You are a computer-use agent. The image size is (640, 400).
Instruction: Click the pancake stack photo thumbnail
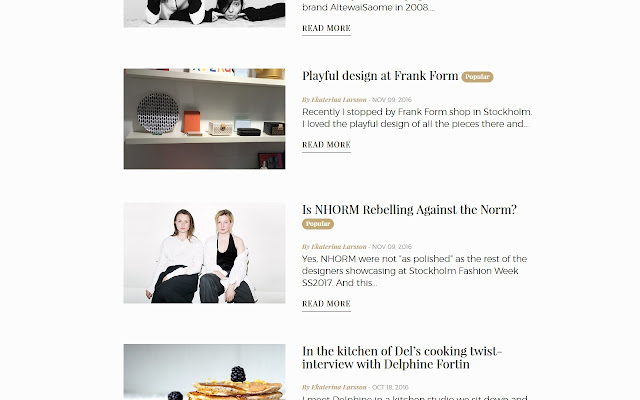tap(204, 372)
